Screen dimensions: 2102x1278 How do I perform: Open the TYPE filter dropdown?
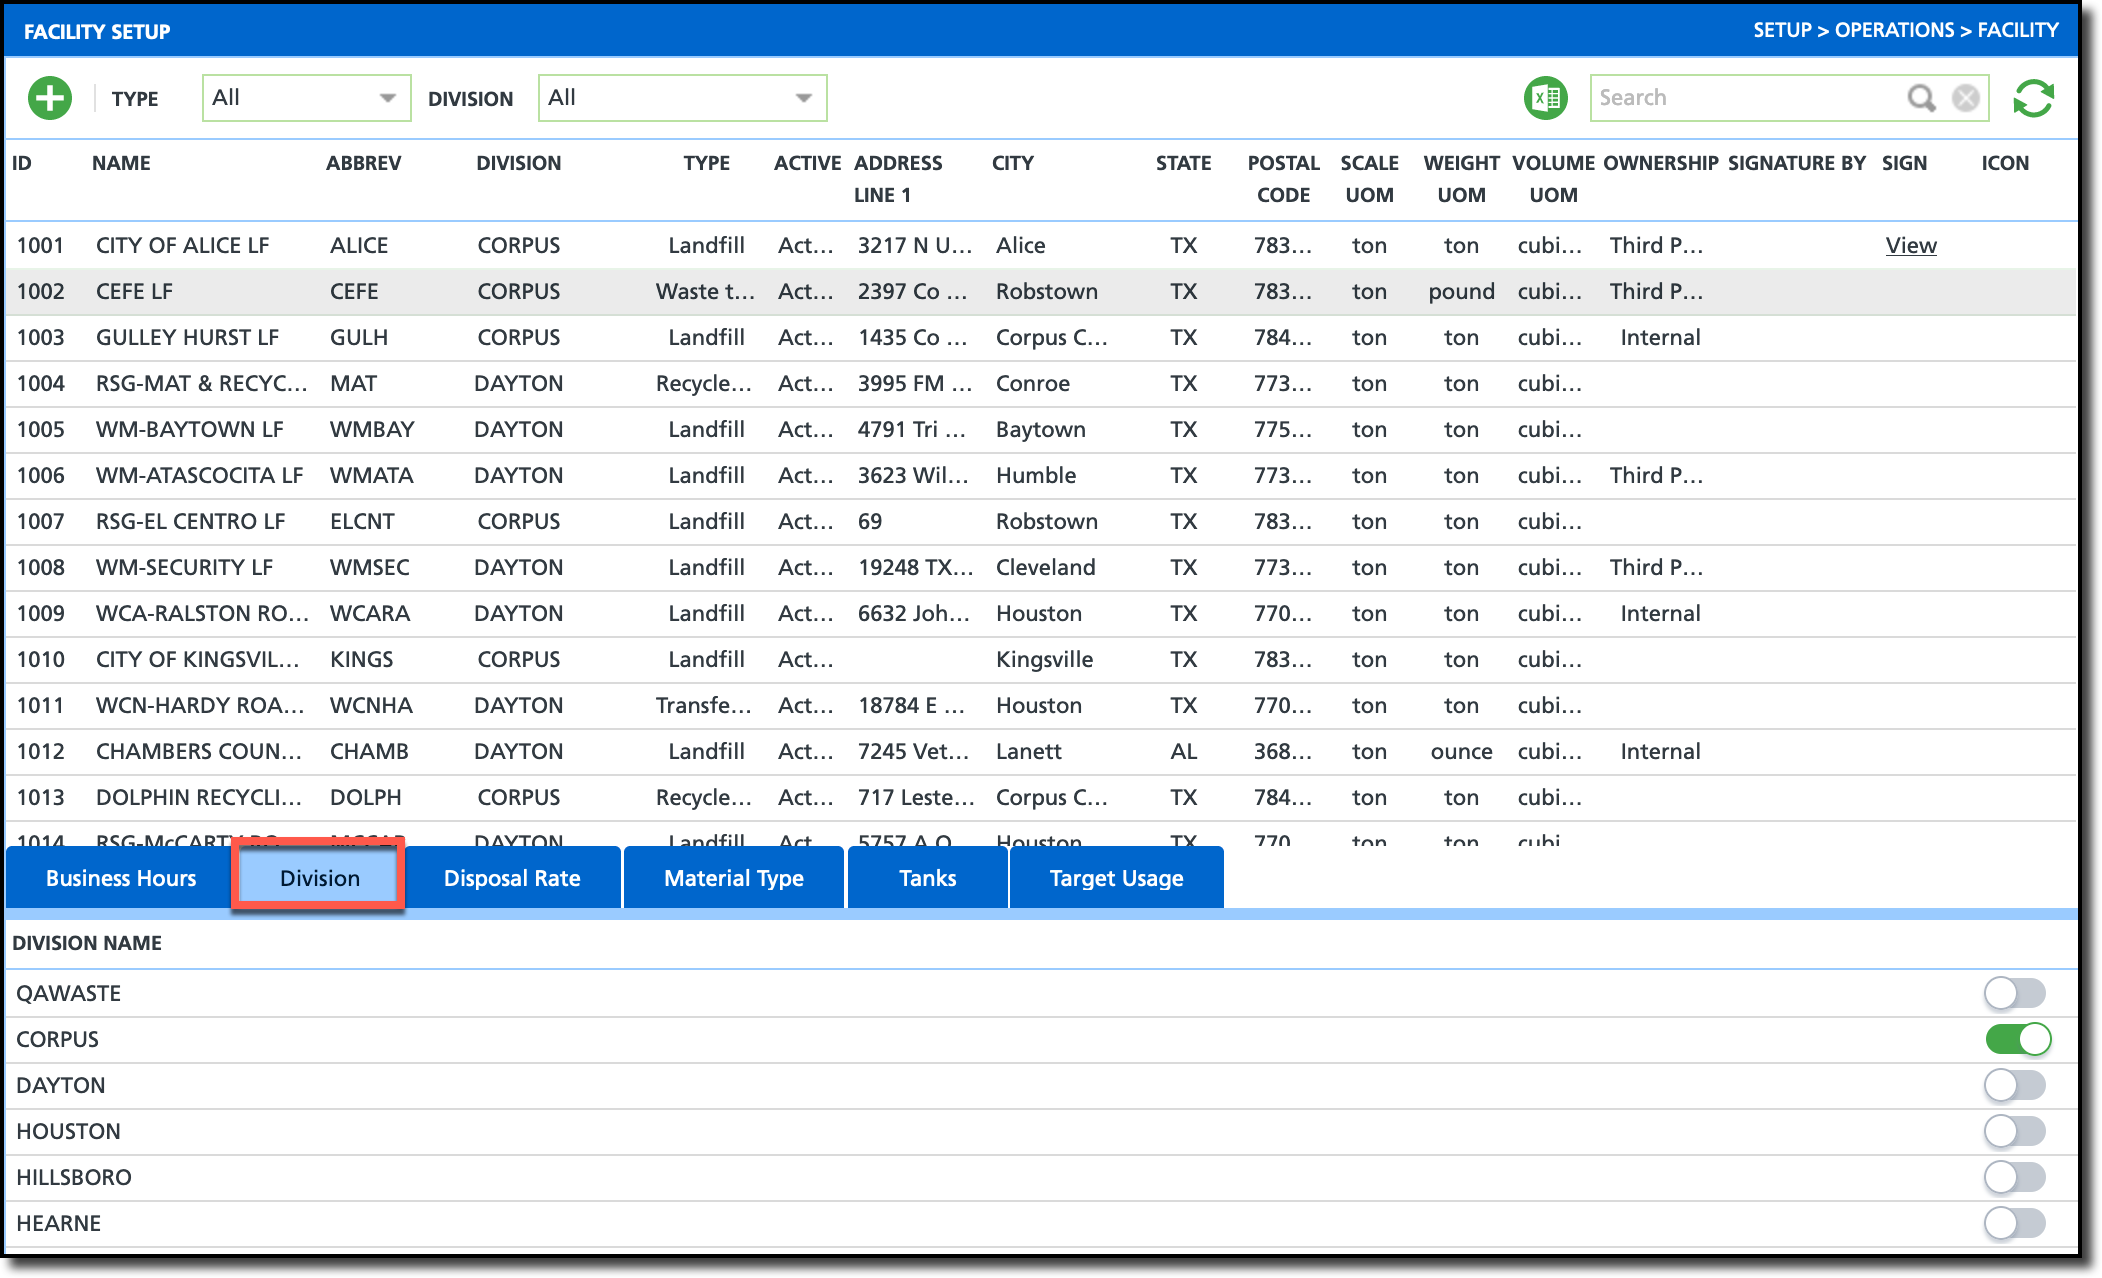coord(306,98)
